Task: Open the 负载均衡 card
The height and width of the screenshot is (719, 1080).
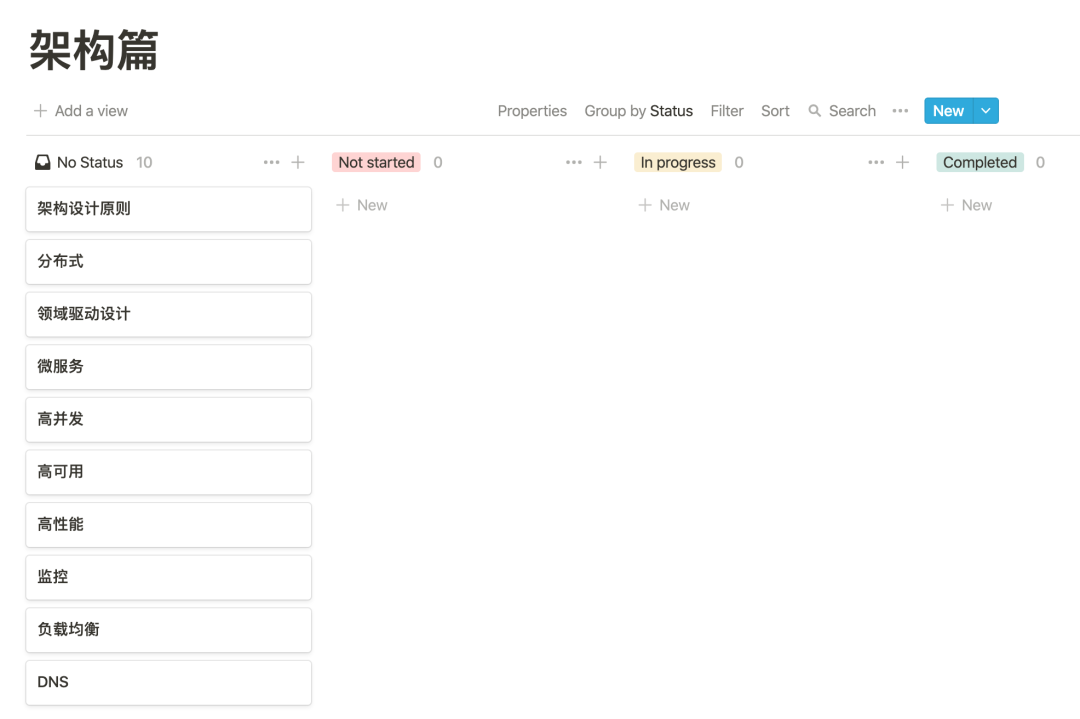Action: (x=169, y=630)
